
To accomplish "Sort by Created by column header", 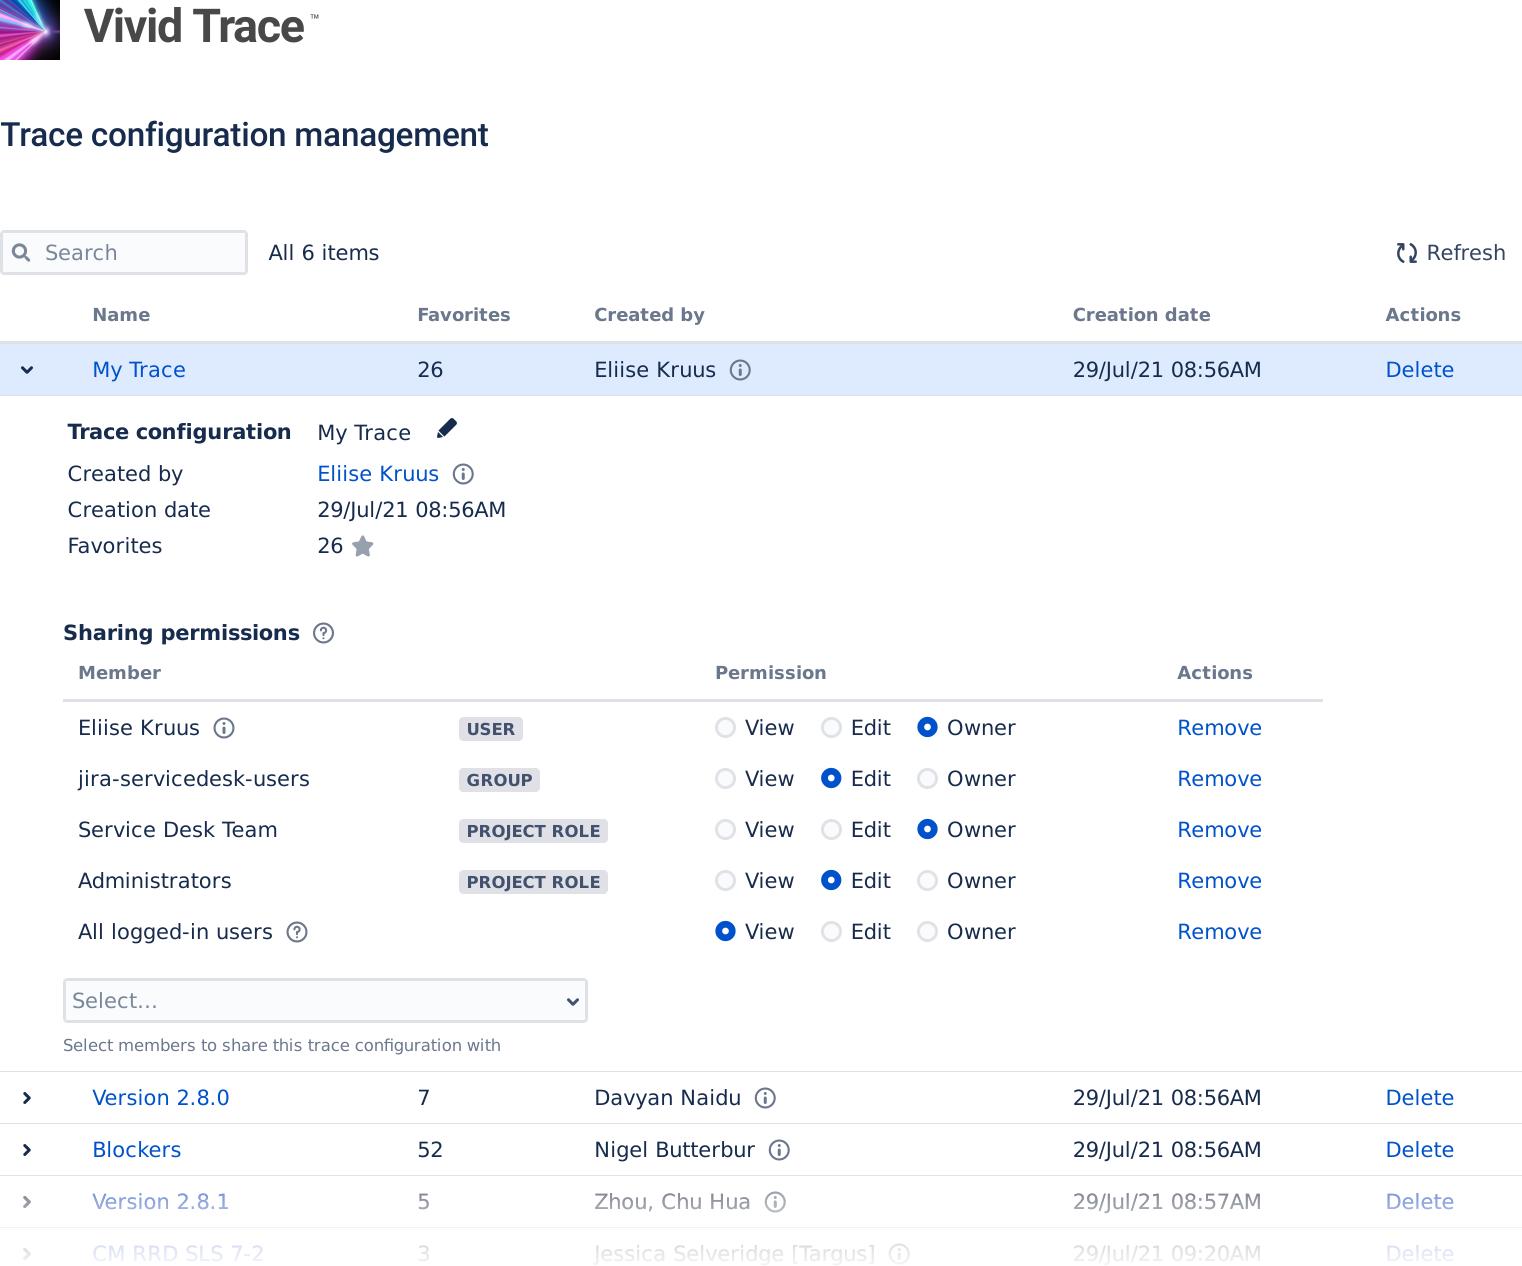I will click(649, 315).
